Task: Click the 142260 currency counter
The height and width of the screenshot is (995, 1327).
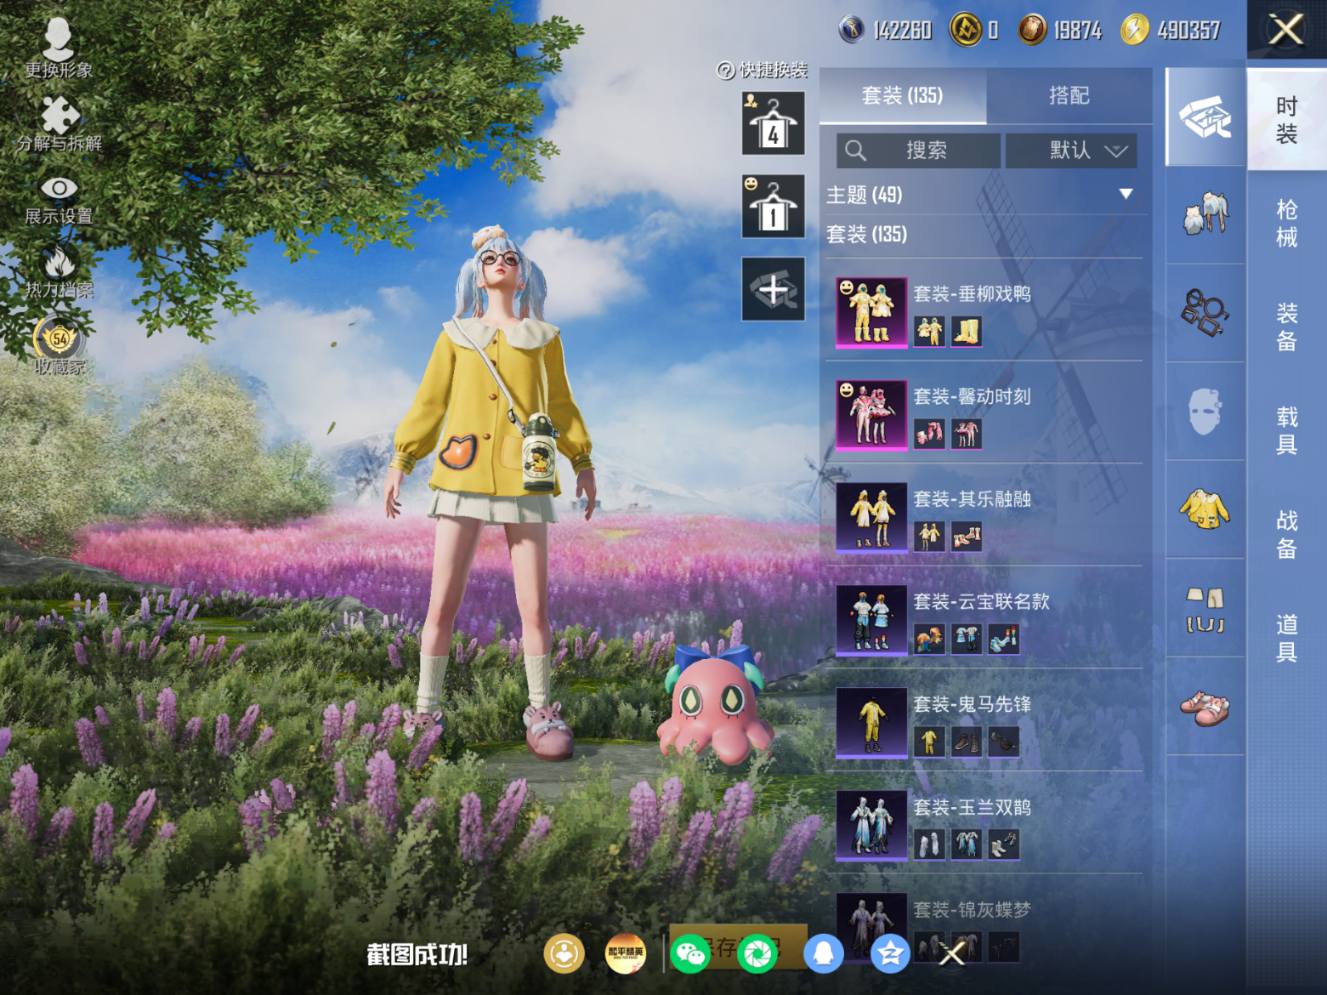Action: pos(886,30)
